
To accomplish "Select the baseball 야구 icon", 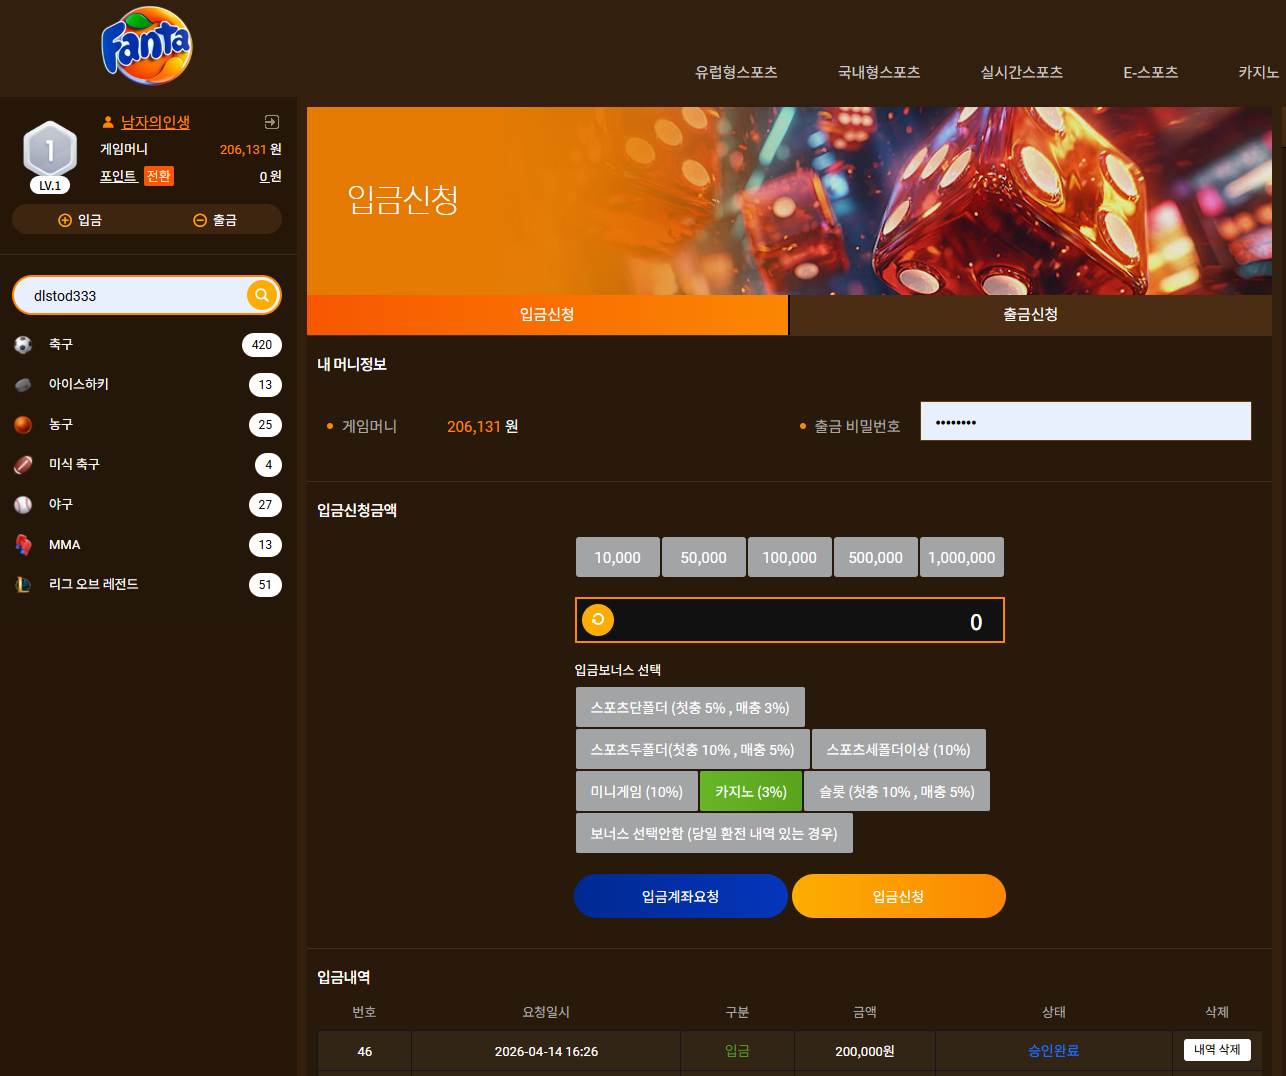I will click(x=23, y=505).
